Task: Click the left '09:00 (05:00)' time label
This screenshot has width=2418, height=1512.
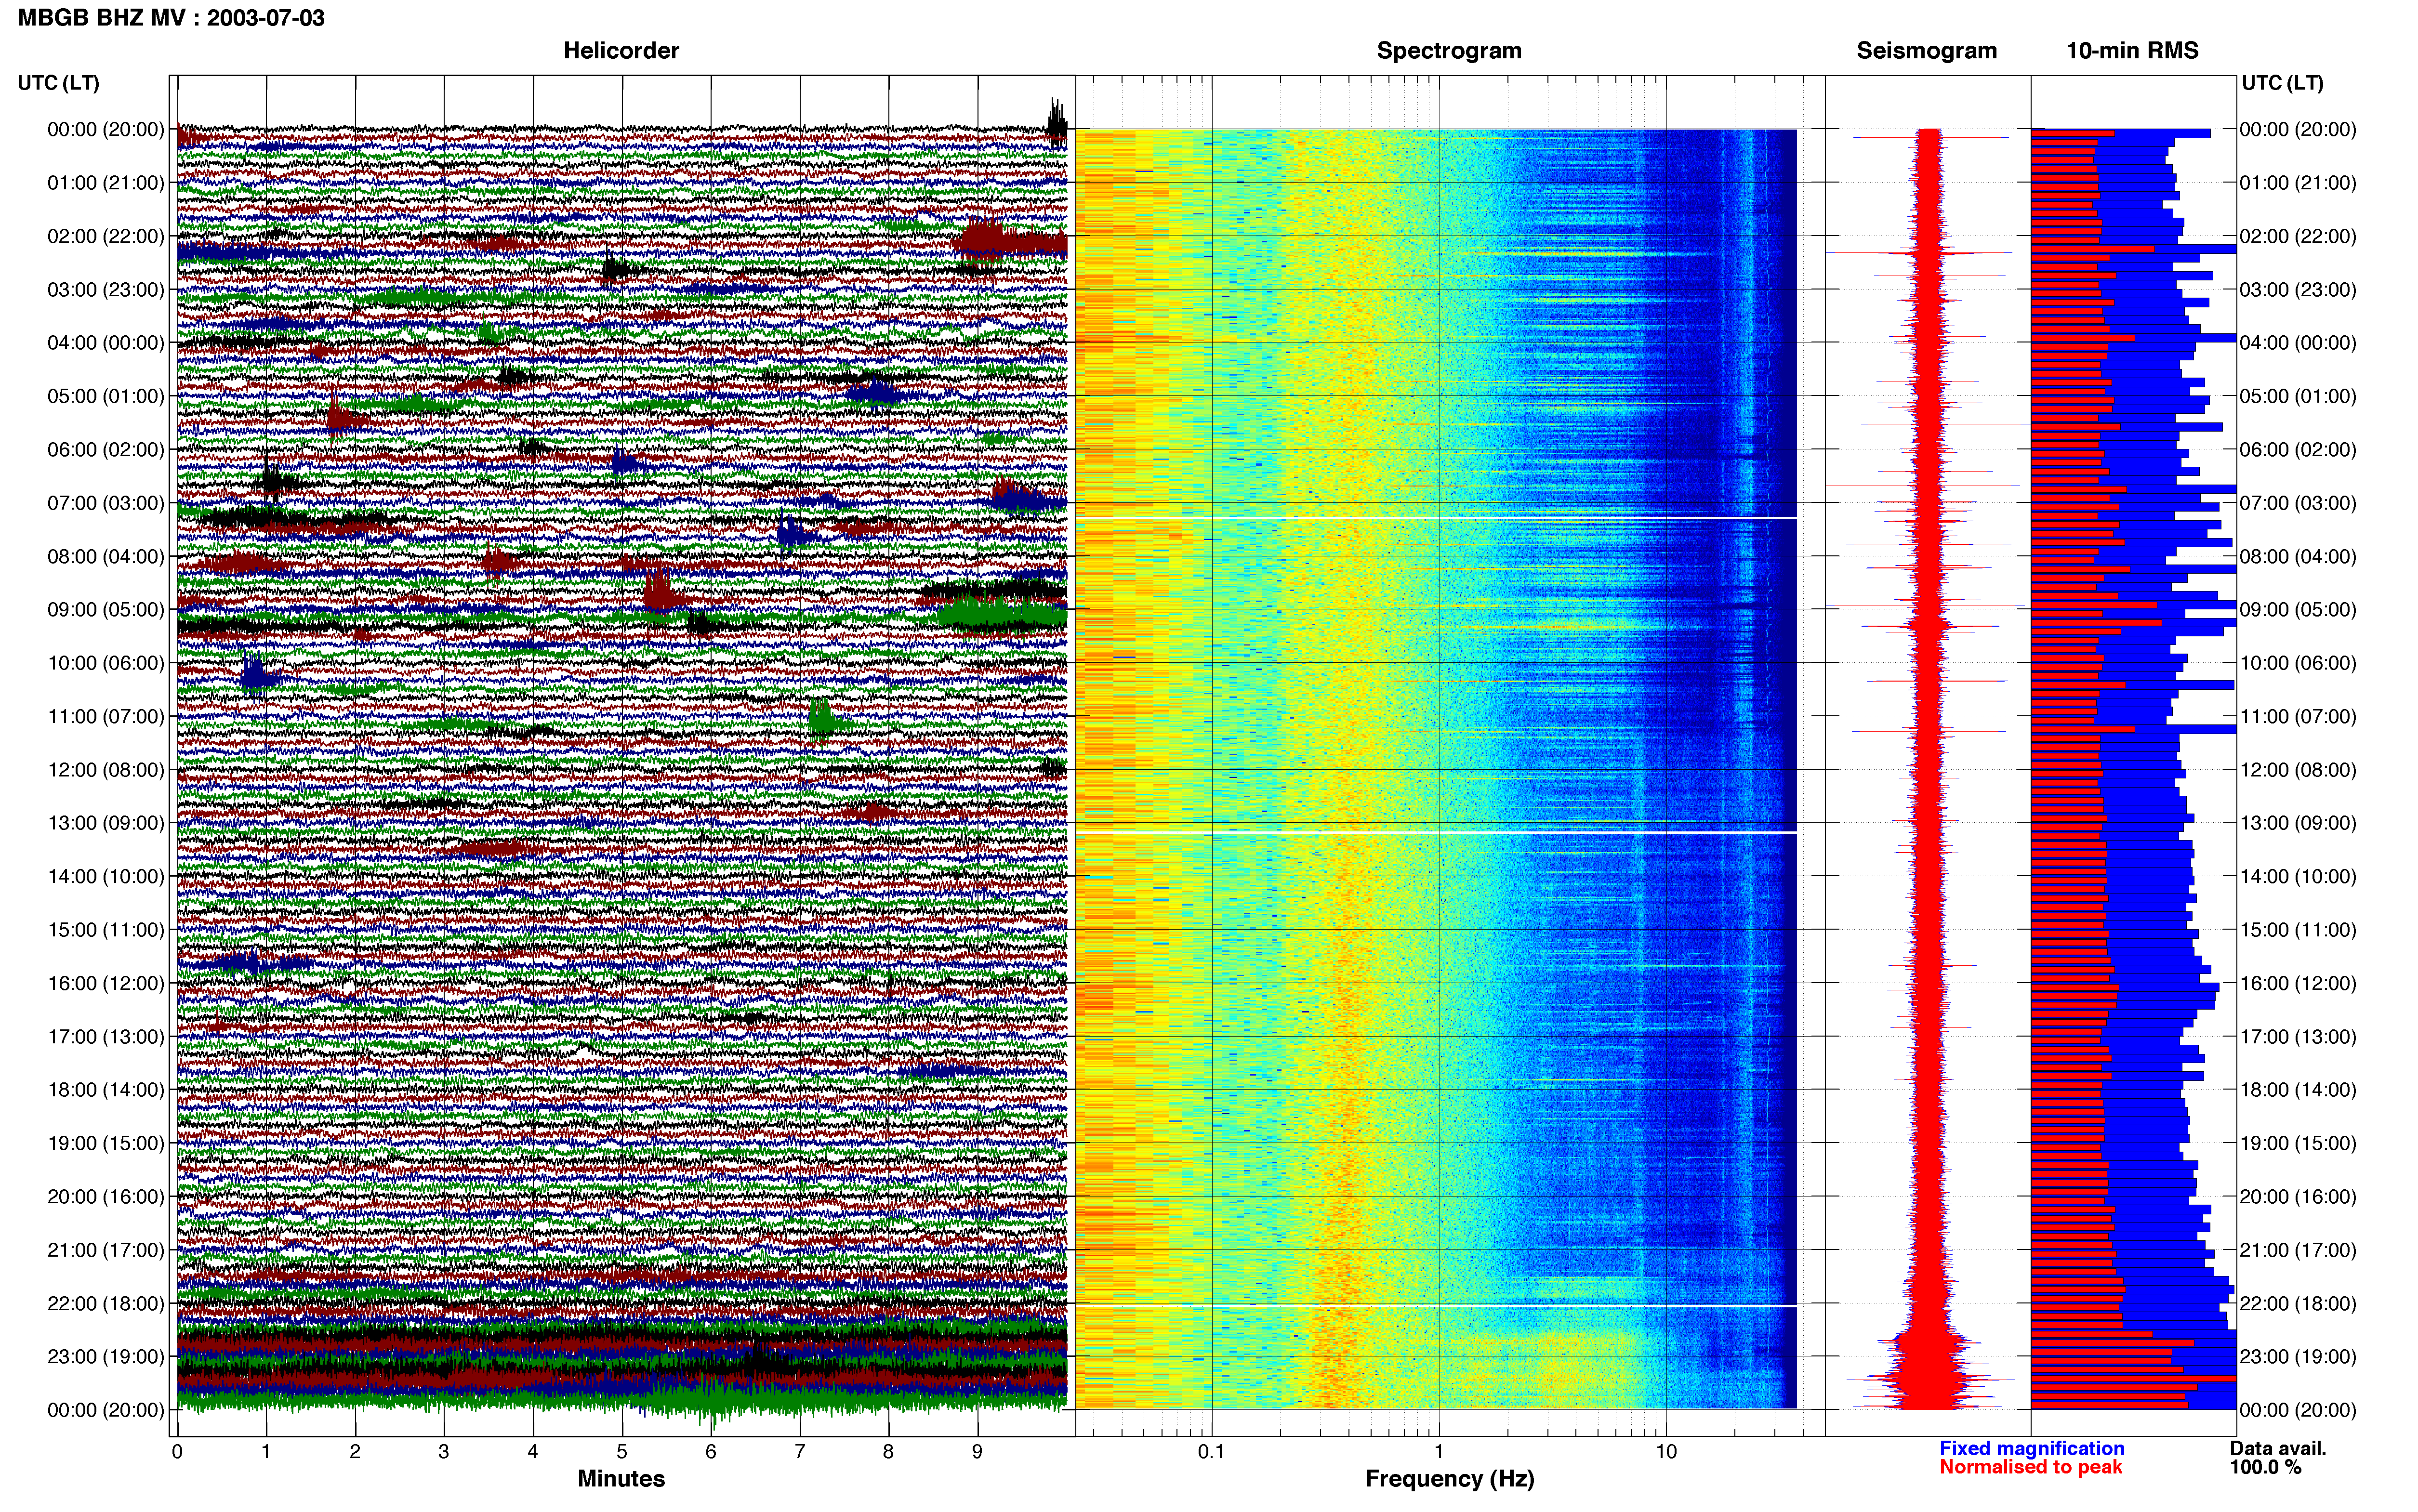Action: click(106, 610)
